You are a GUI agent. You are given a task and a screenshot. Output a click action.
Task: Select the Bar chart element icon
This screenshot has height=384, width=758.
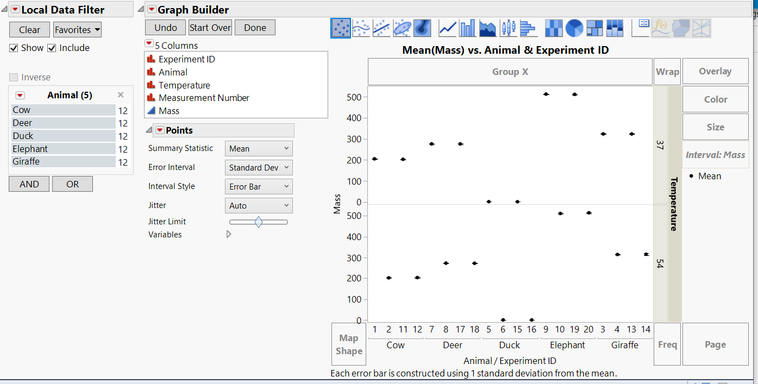coord(467,28)
